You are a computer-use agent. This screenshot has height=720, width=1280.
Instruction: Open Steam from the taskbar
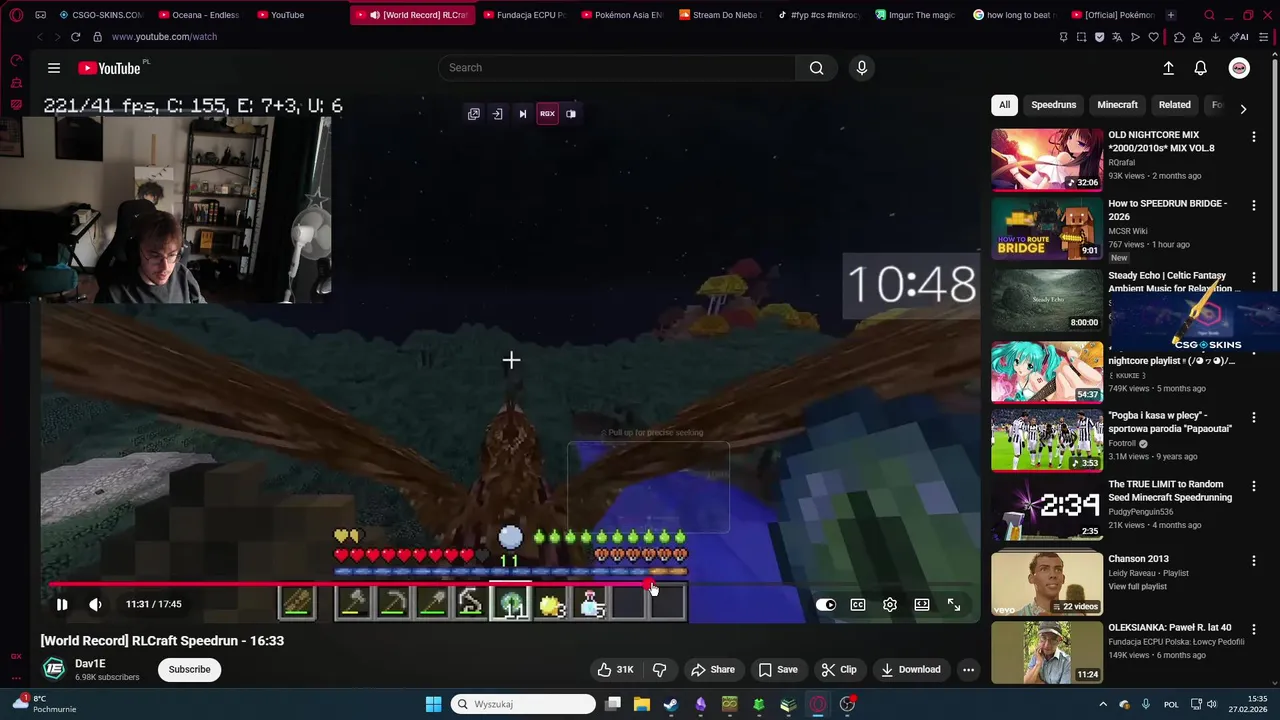click(x=671, y=704)
